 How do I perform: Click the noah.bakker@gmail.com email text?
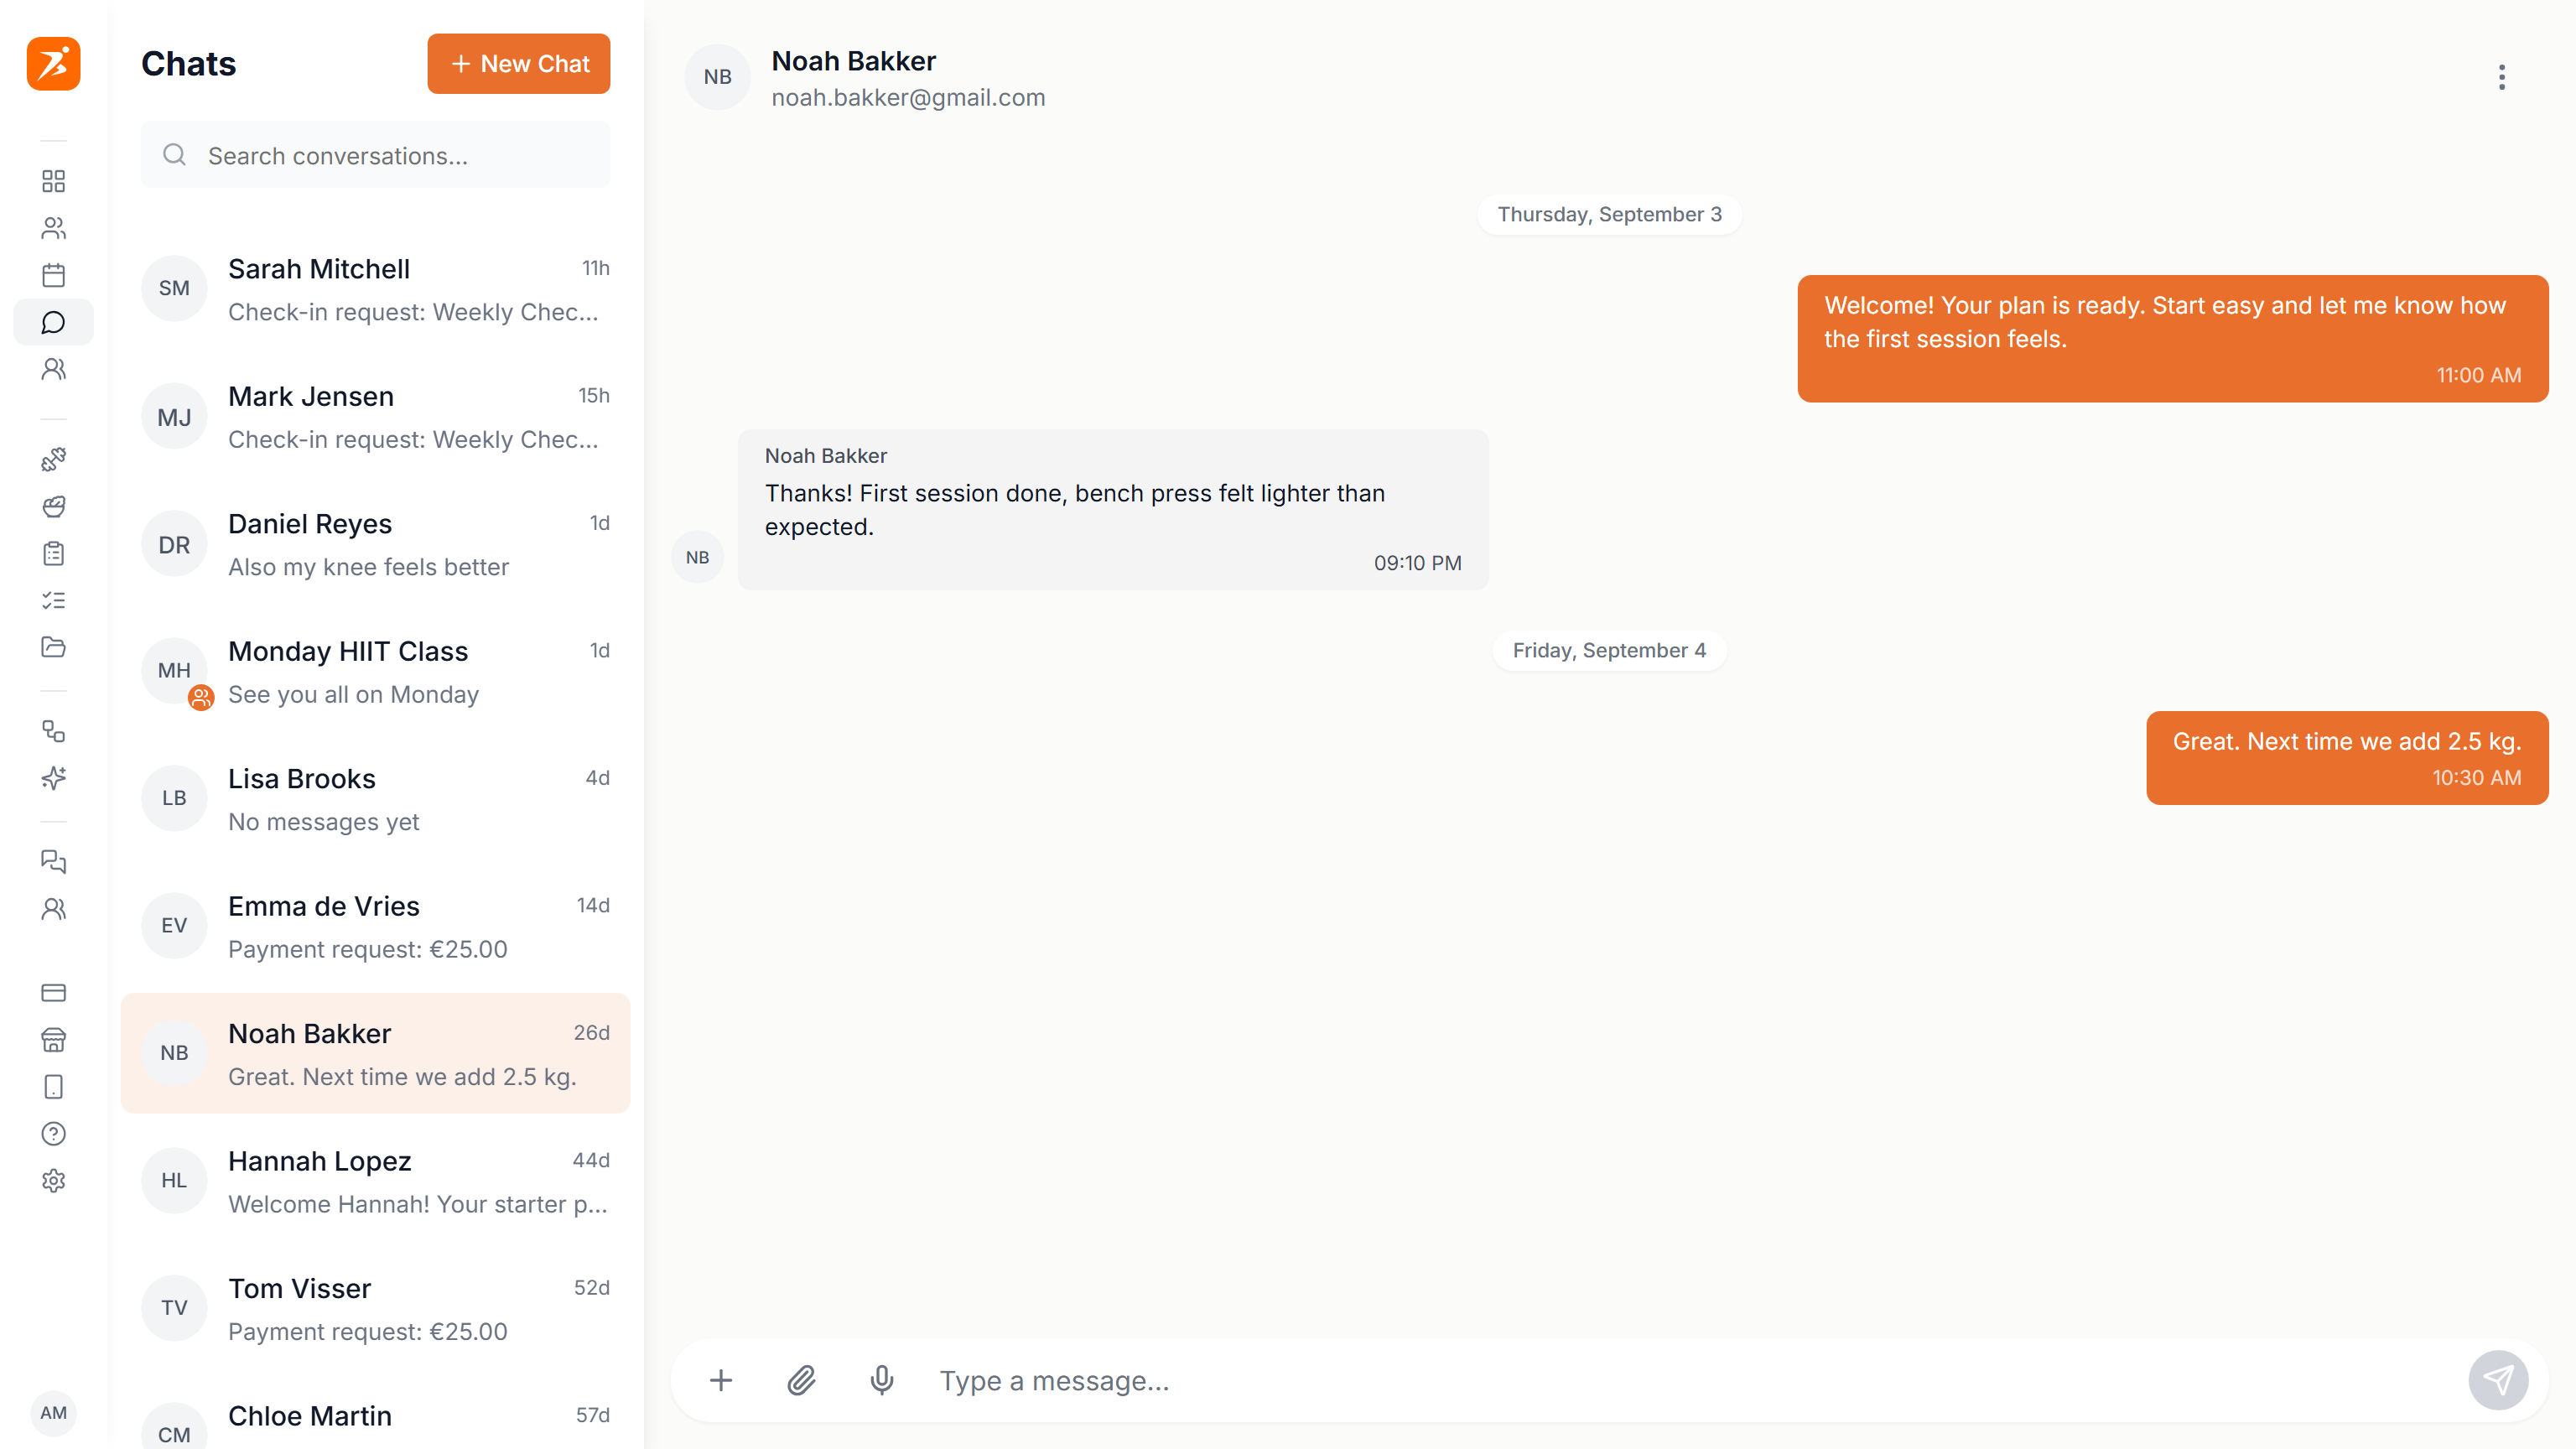tap(908, 97)
